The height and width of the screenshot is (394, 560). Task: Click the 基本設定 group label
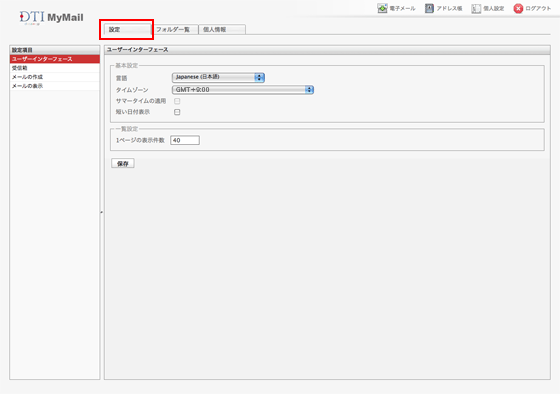pos(126,66)
